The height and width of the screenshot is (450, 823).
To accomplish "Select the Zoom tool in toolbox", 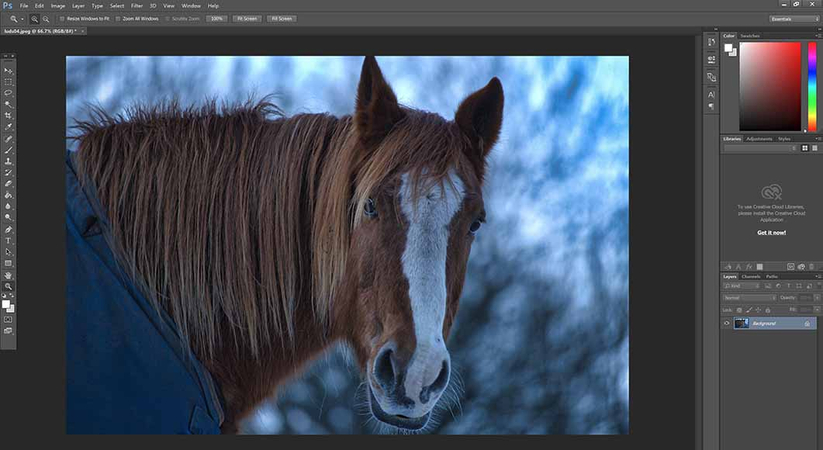I will 8,287.
